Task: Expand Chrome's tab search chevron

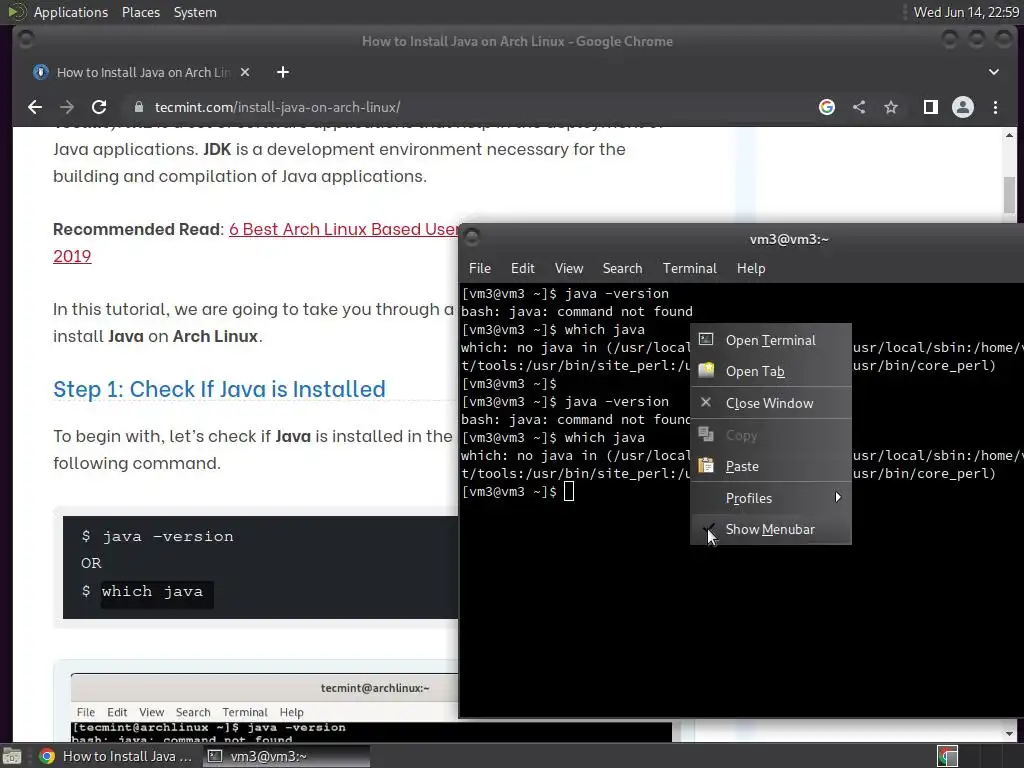Action: click(994, 72)
